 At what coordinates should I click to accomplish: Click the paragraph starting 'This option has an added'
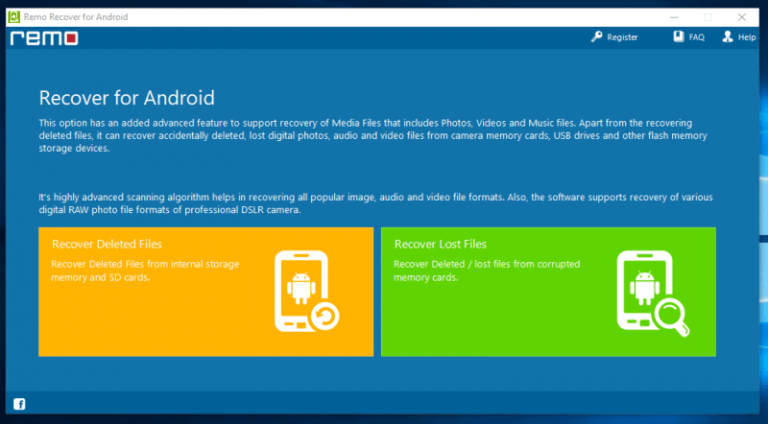[373, 136]
